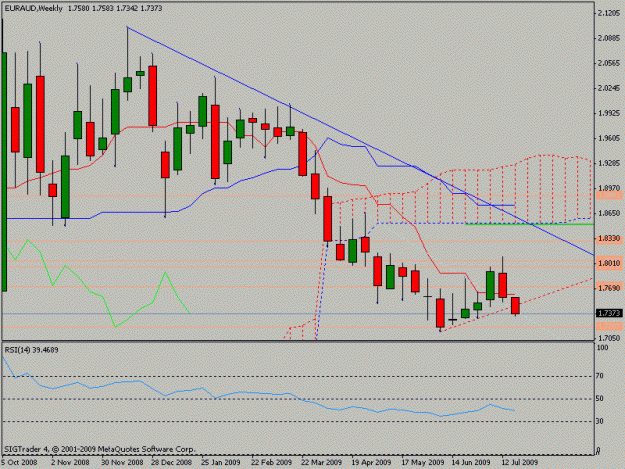Image resolution: width=625 pixels, height=469 pixels.
Task: Click the RSI level 50 scale label
Action: coord(599,398)
